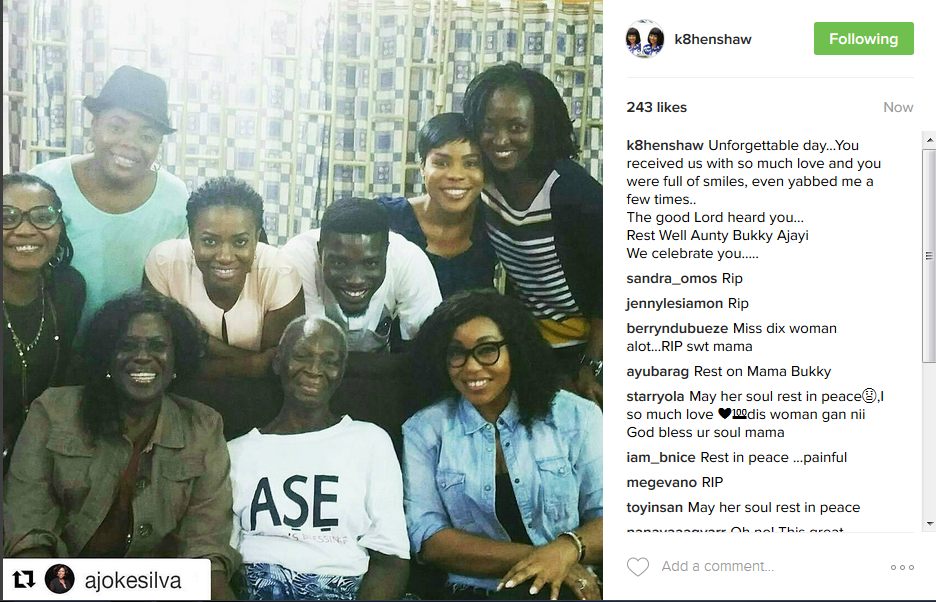Open commenter starryola profile
Image resolution: width=936 pixels, height=602 pixels.
click(x=655, y=397)
